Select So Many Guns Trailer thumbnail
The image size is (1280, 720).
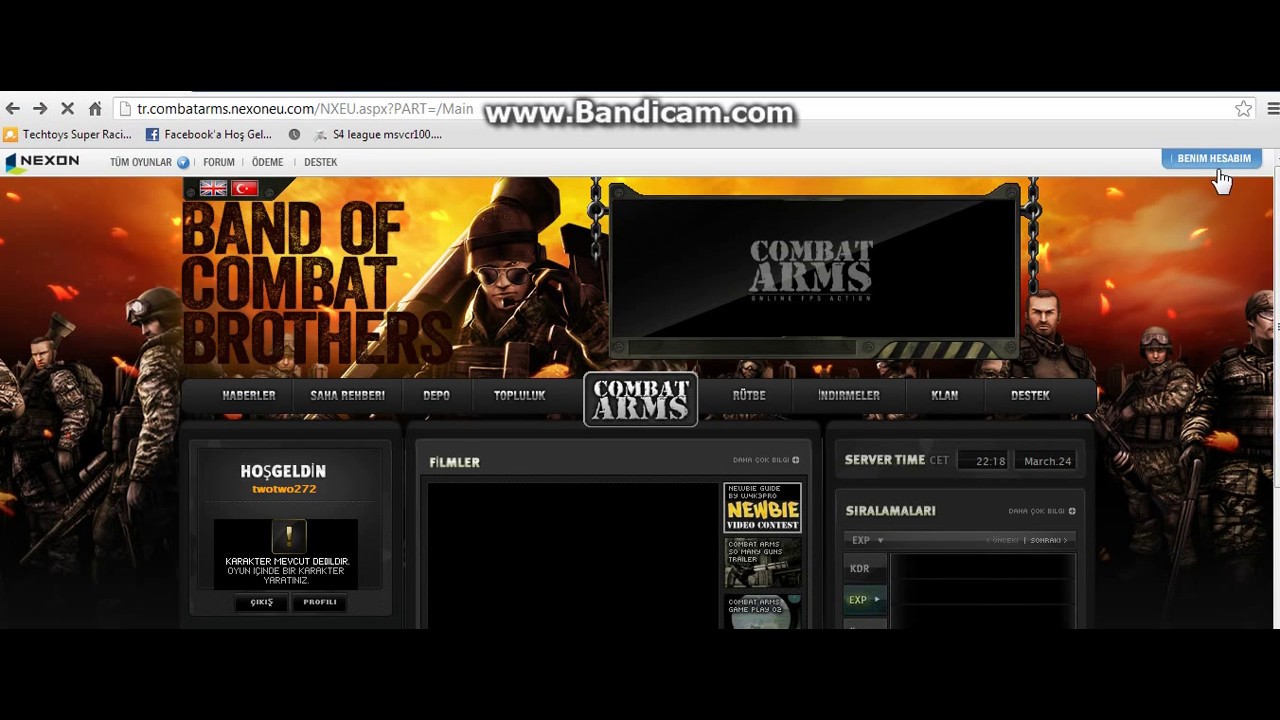(x=762, y=563)
